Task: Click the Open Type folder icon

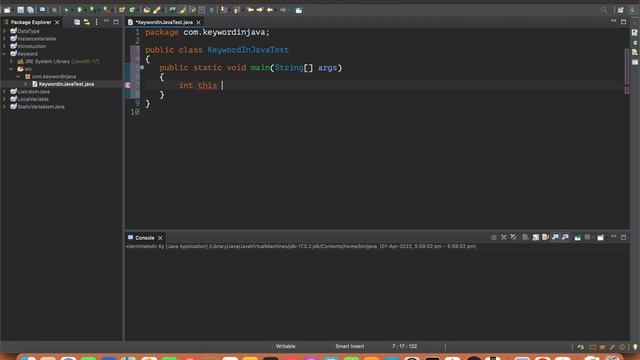Action: coord(147,10)
